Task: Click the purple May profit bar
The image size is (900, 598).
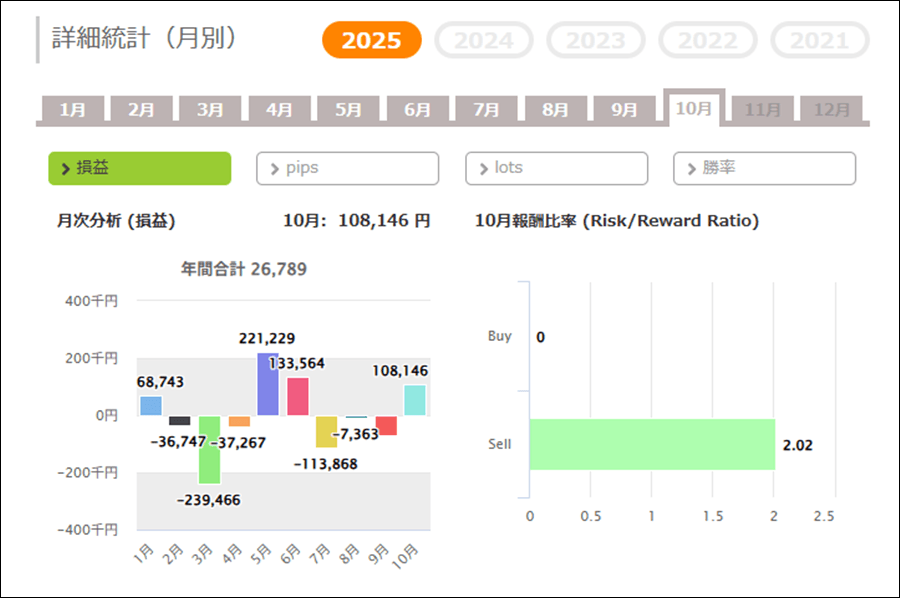Action: [268, 384]
